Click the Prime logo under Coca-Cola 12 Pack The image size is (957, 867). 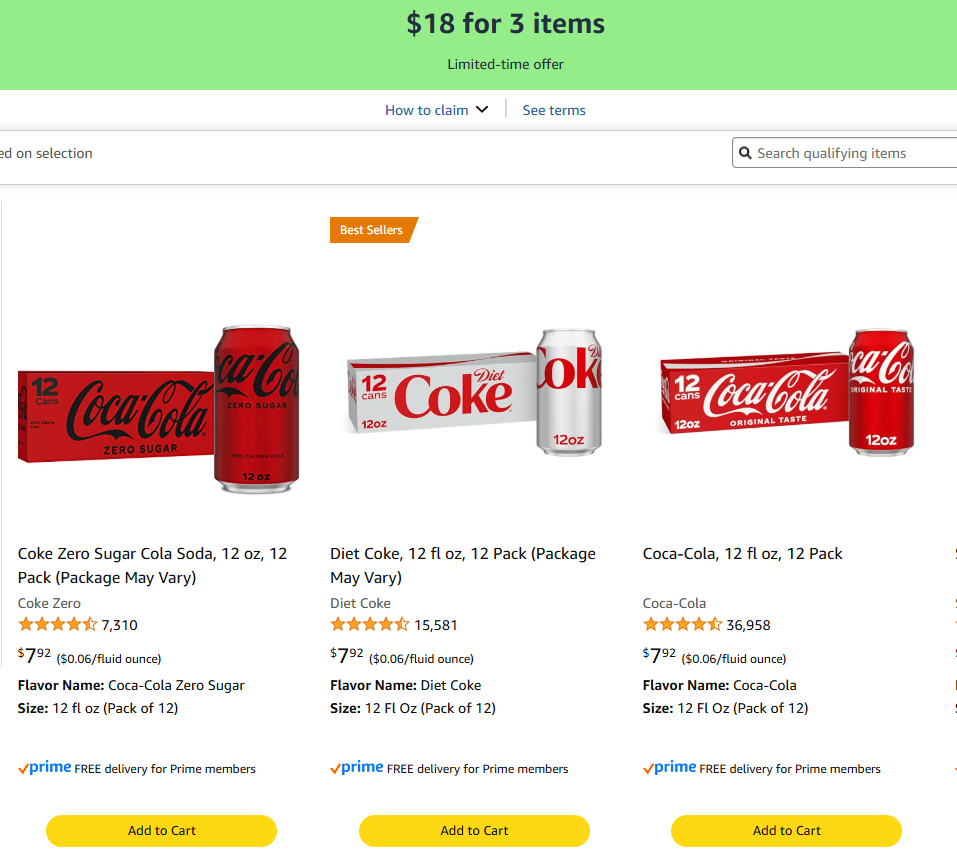point(668,768)
